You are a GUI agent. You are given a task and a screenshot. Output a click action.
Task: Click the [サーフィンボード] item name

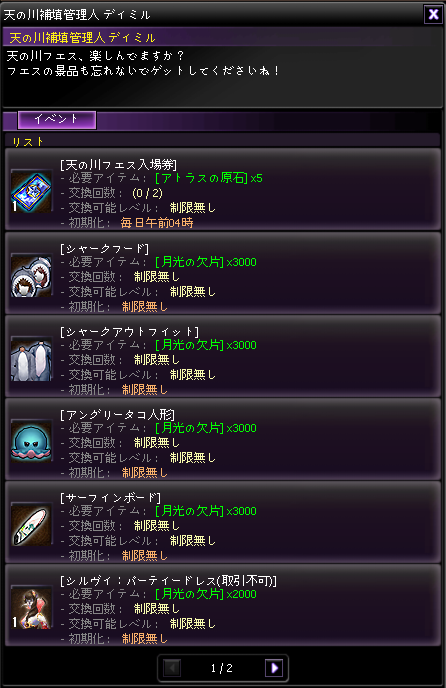[111, 497]
